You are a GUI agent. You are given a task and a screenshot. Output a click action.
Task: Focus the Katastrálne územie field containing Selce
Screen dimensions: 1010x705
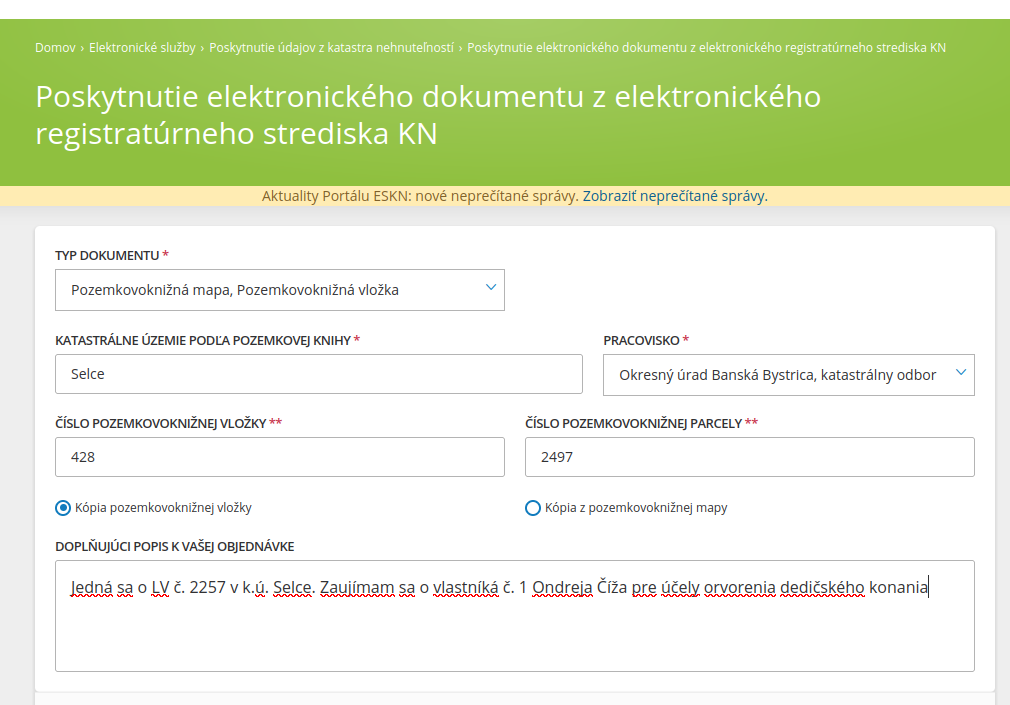pos(318,374)
